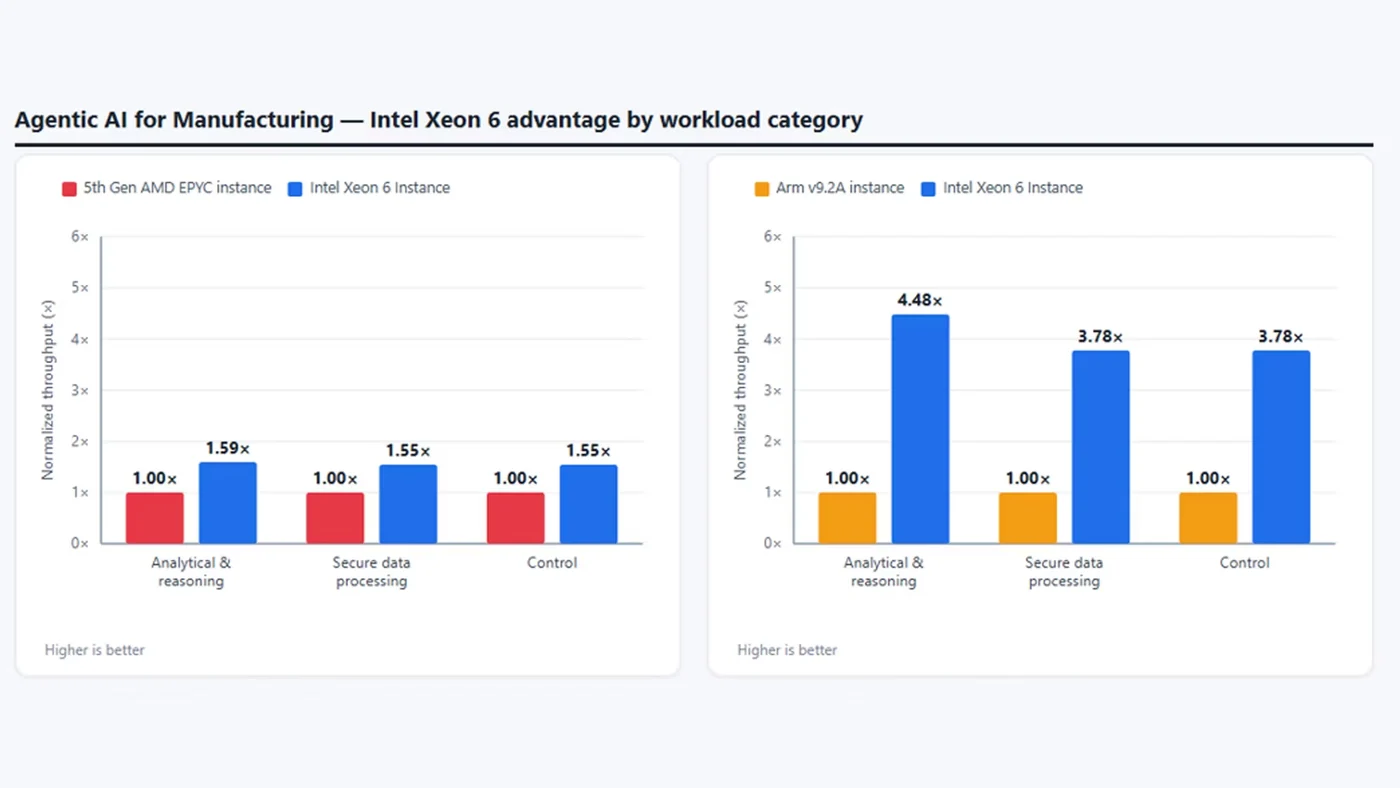This screenshot has width=1400, height=788.
Task: Click the 4.48× value label
Action: click(920, 301)
